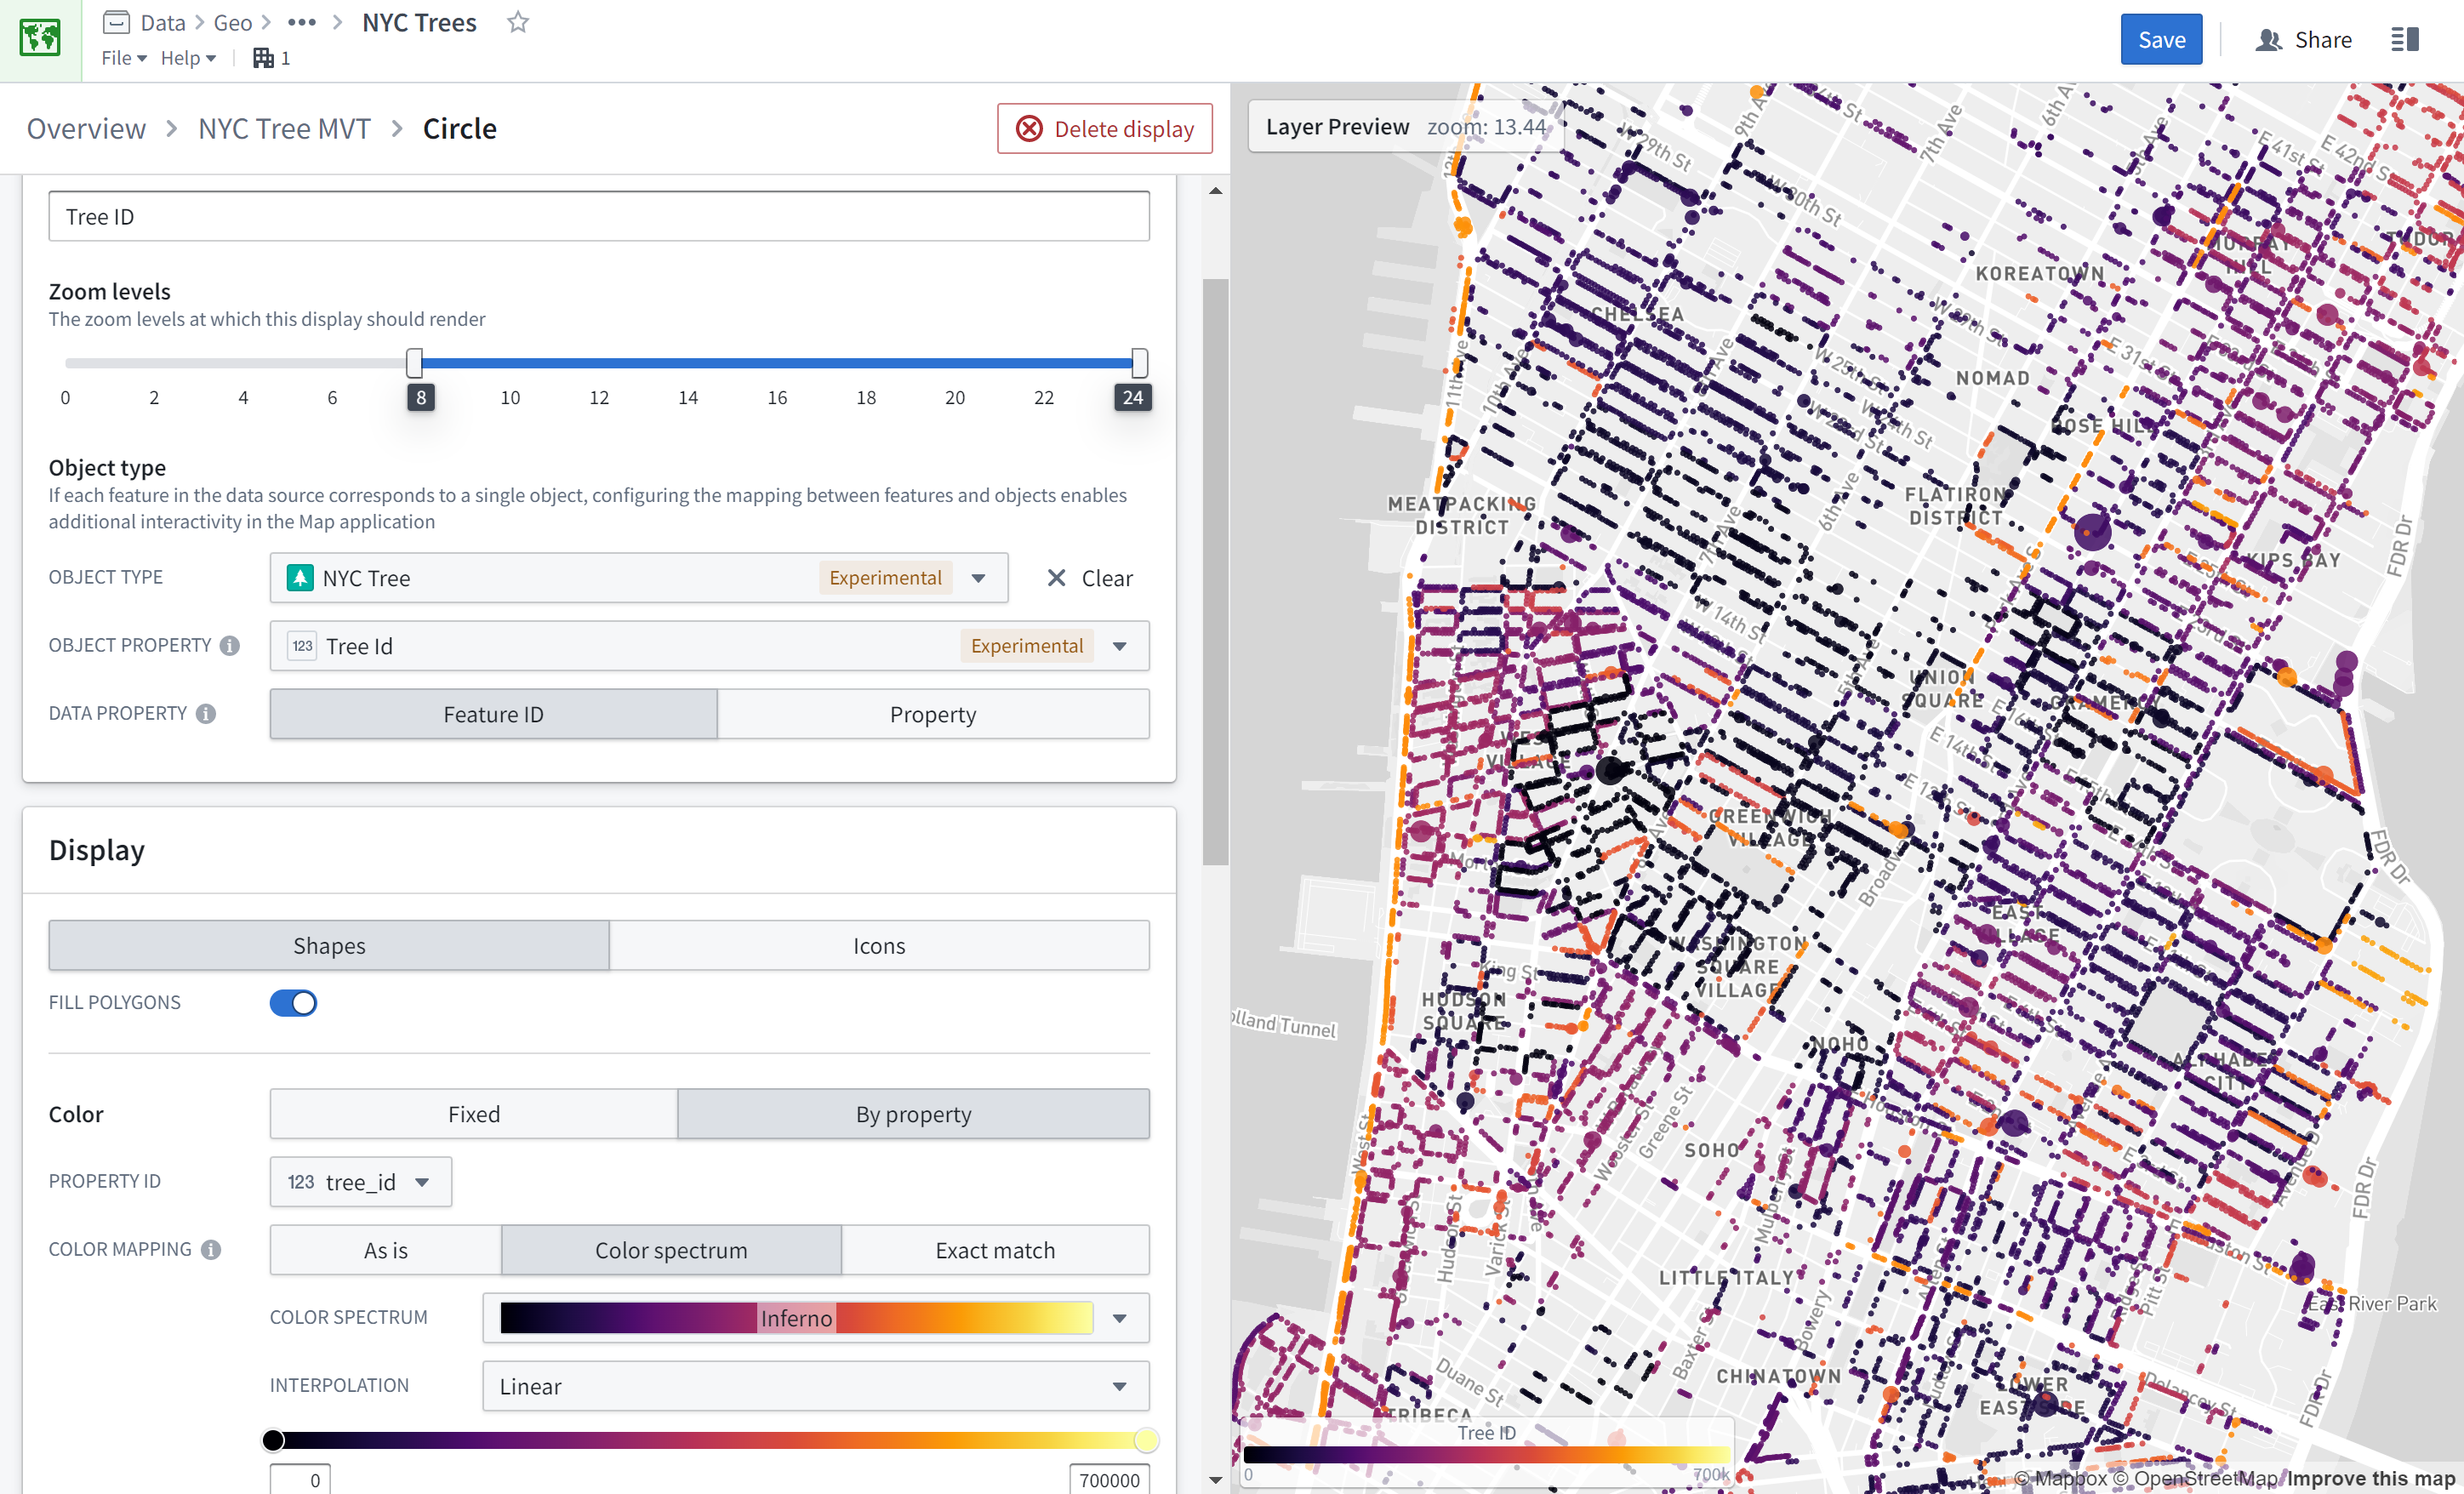Go to NYC Tree MVT breadcrumb
2464x1494 pixels.
point(284,129)
